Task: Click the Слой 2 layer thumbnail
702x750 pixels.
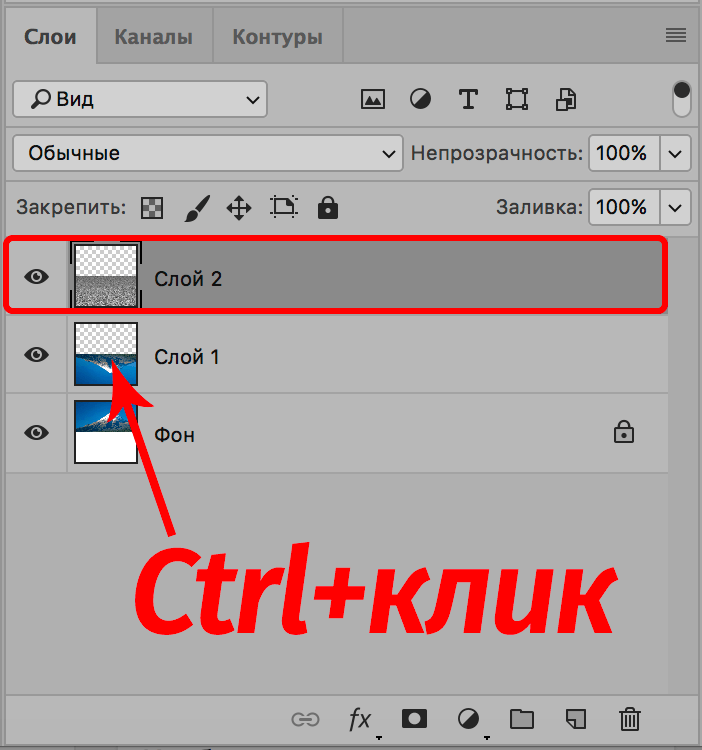Action: pyautogui.click(x=106, y=276)
